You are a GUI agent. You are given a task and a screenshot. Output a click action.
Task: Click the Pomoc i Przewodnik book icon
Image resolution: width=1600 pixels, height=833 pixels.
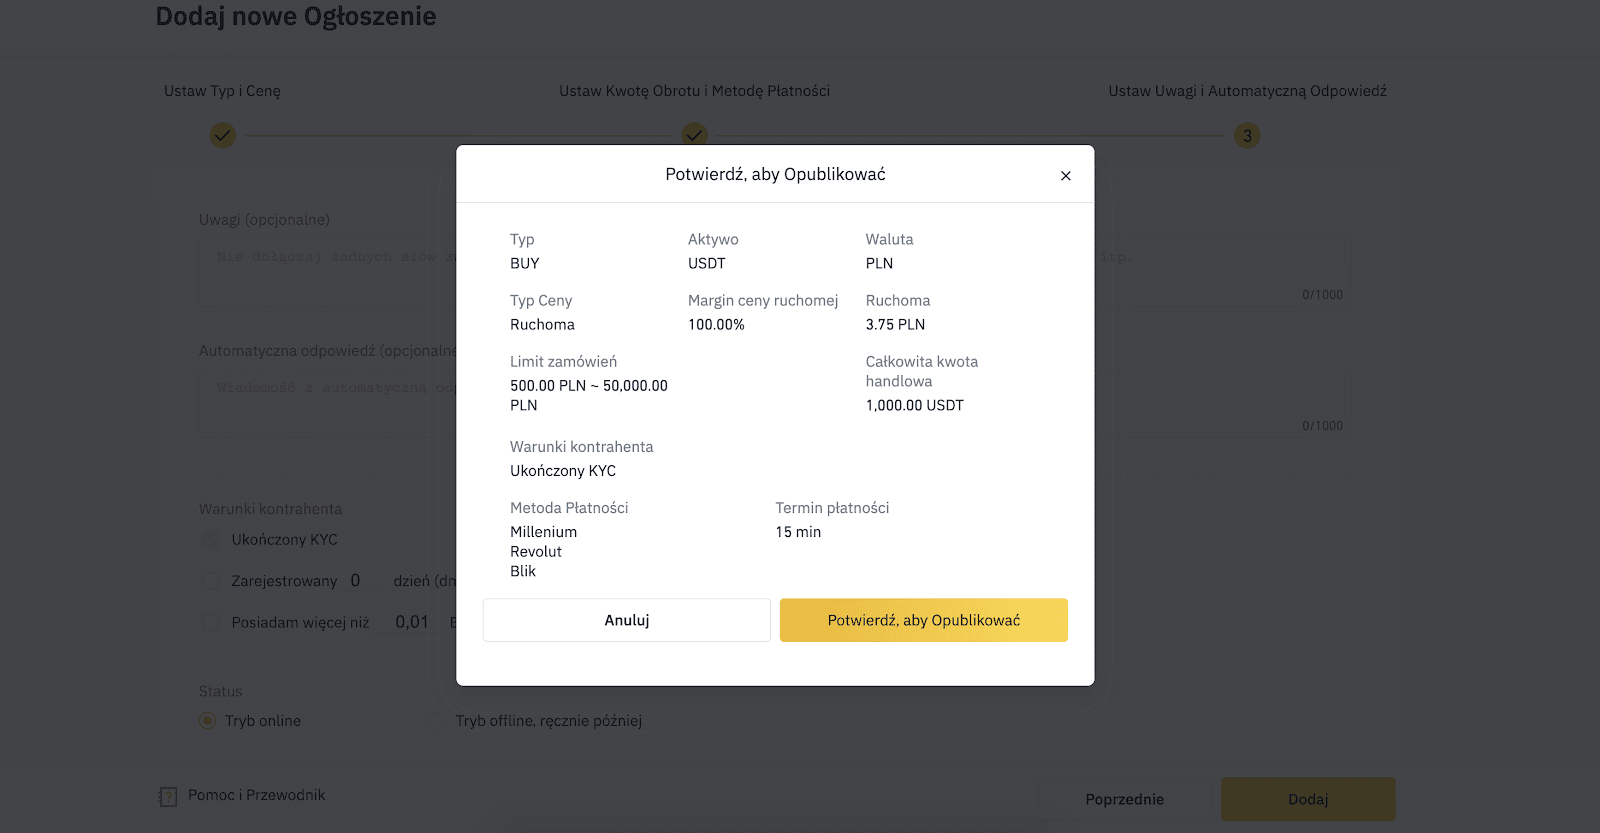coord(167,796)
